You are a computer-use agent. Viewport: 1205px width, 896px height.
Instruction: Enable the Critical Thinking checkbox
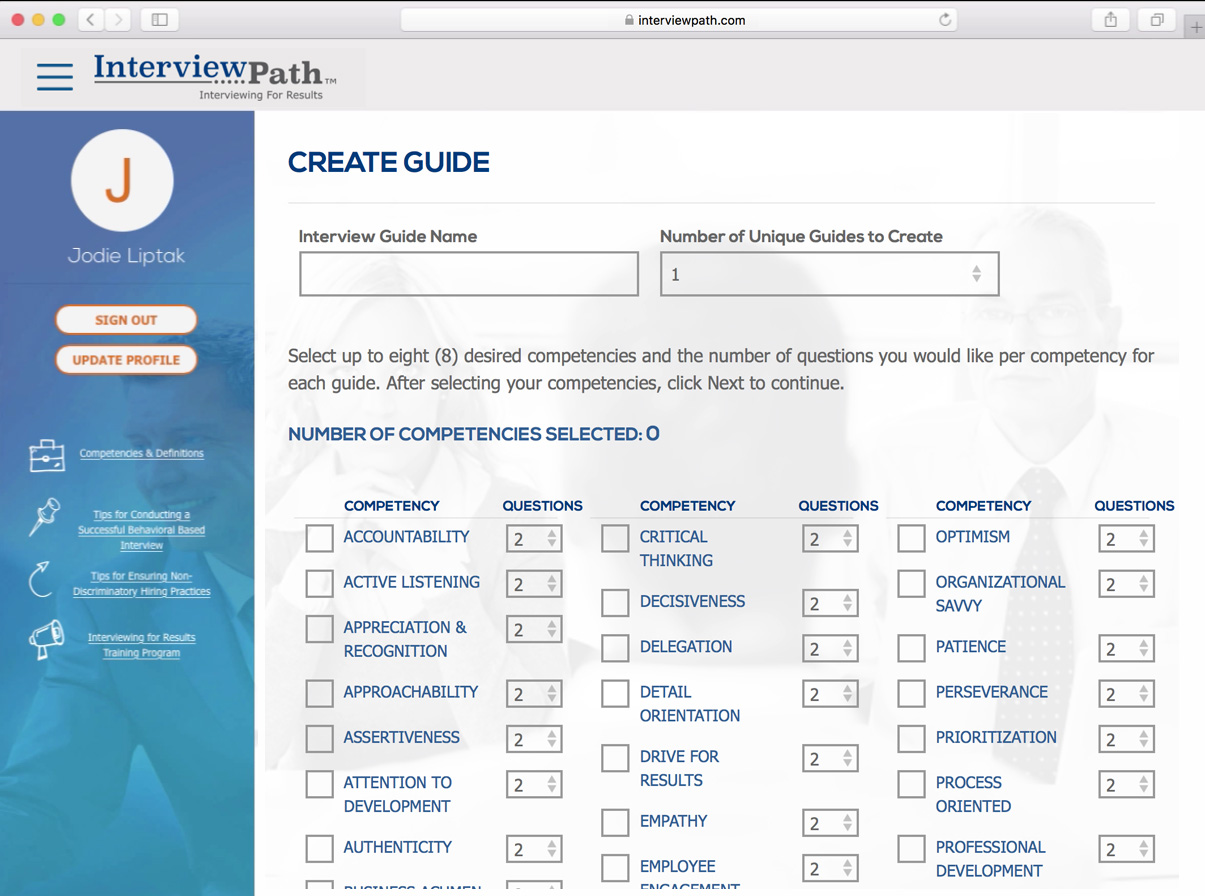[615, 538]
